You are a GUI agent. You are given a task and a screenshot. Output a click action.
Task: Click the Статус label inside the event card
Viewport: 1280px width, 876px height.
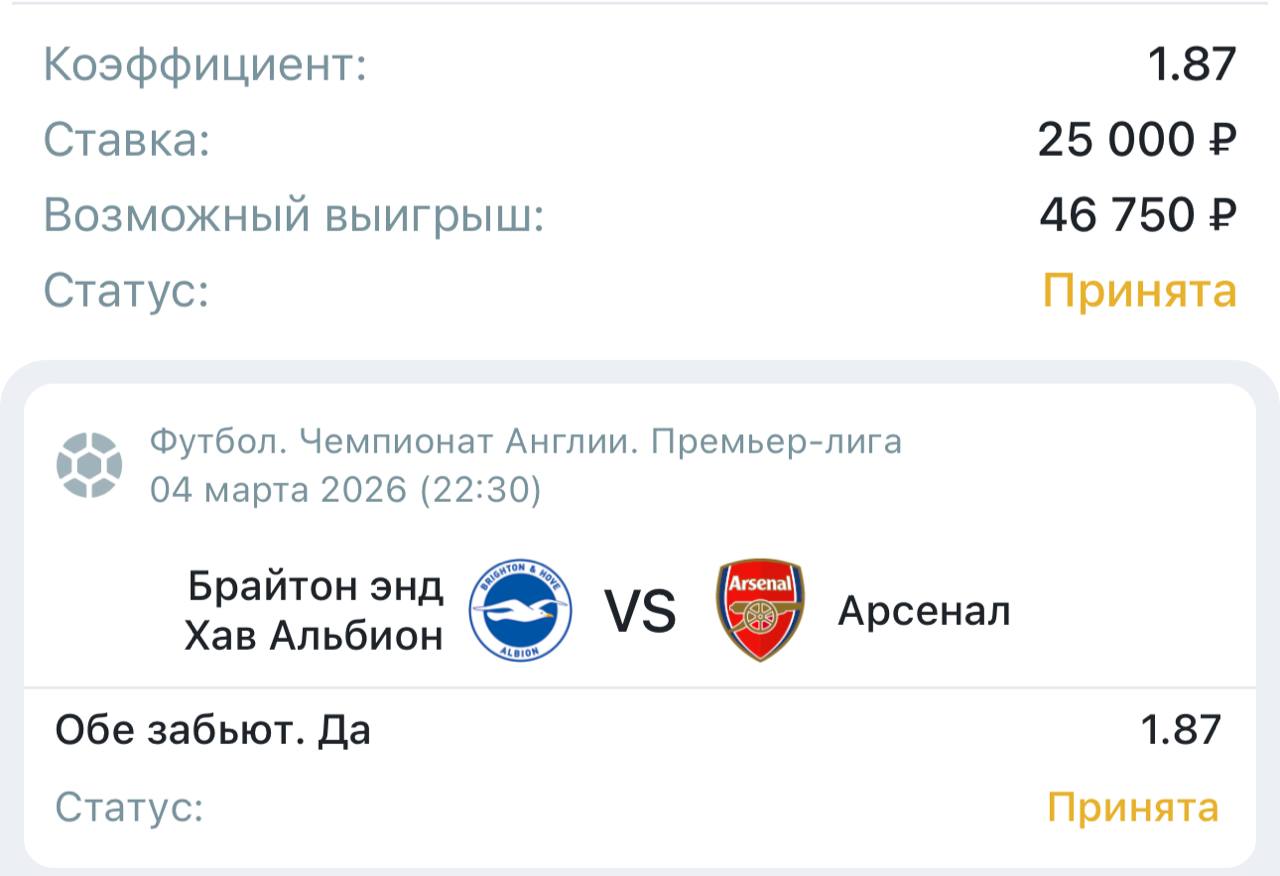(x=129, y=807)
